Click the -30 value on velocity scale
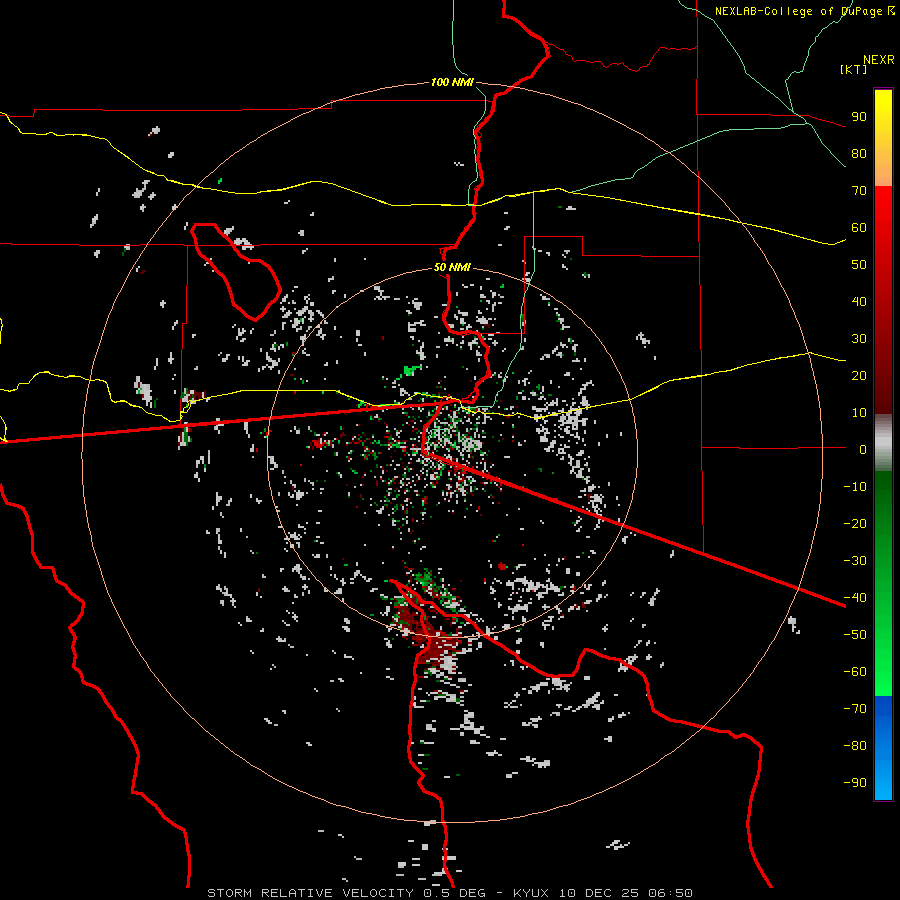 click(855, 561)
